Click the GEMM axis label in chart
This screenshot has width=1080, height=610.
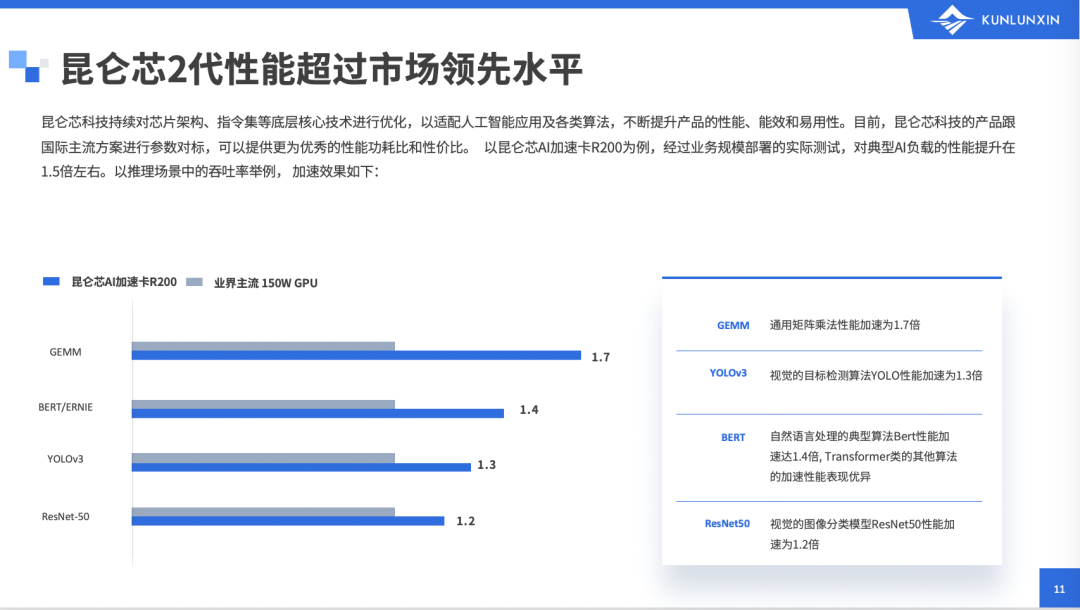click(x=65, y=352)
